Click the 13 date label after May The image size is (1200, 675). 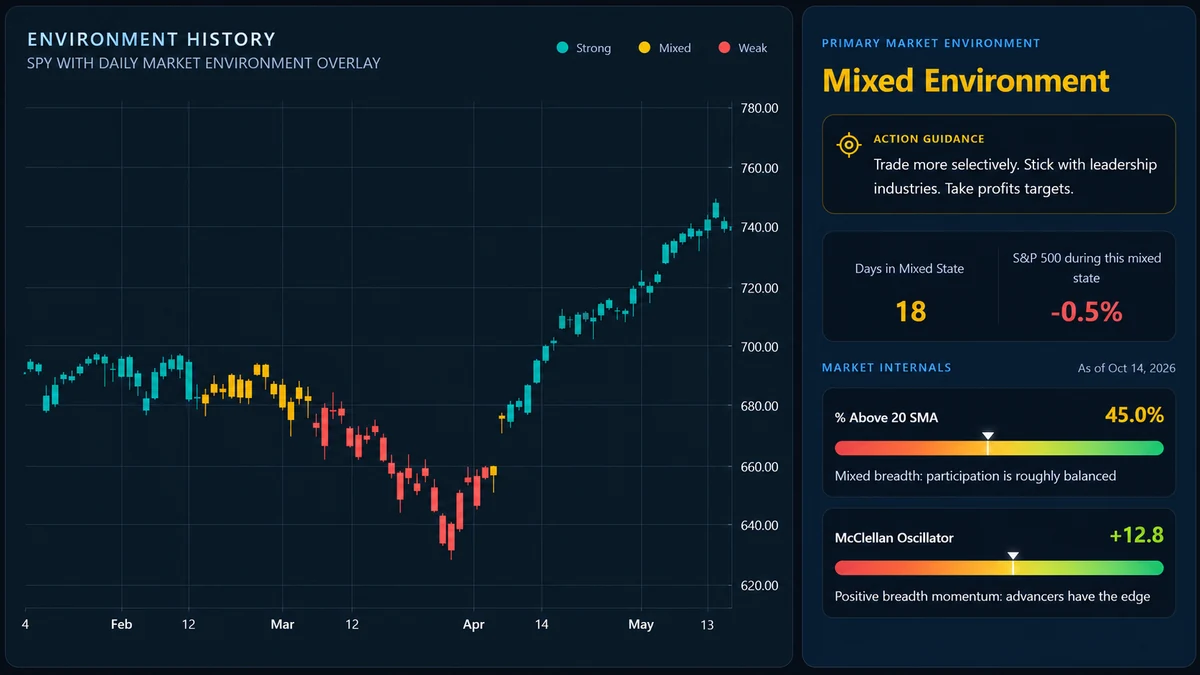708,624
